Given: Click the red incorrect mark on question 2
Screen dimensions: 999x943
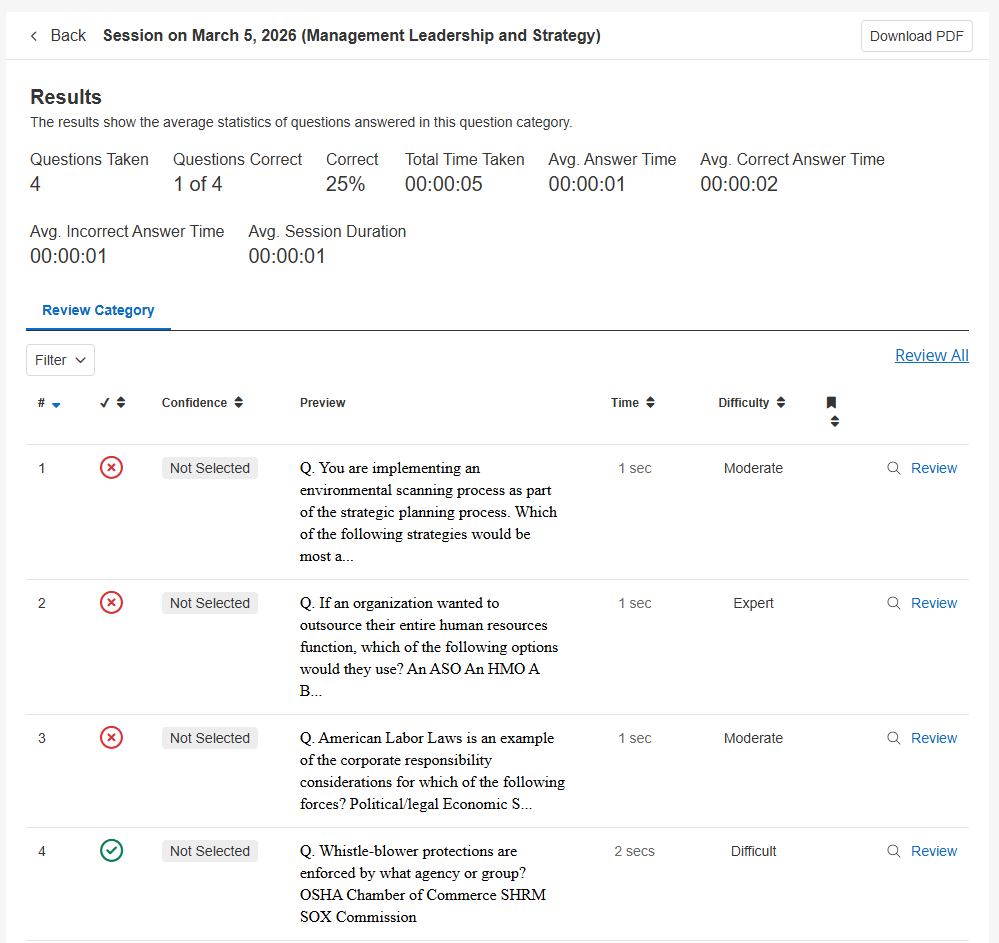Looking at the screenshot, I should coord(112,602).
